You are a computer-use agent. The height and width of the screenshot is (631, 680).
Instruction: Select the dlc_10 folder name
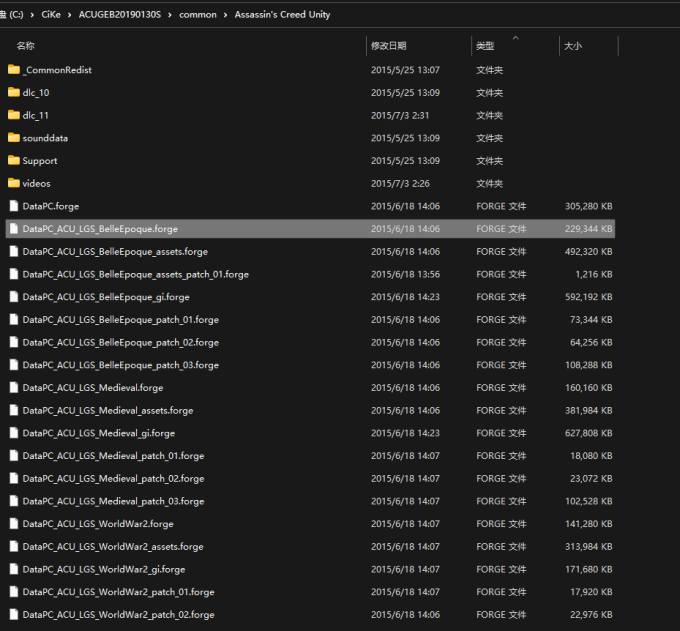pyautogui.click(x=36, y=92)
